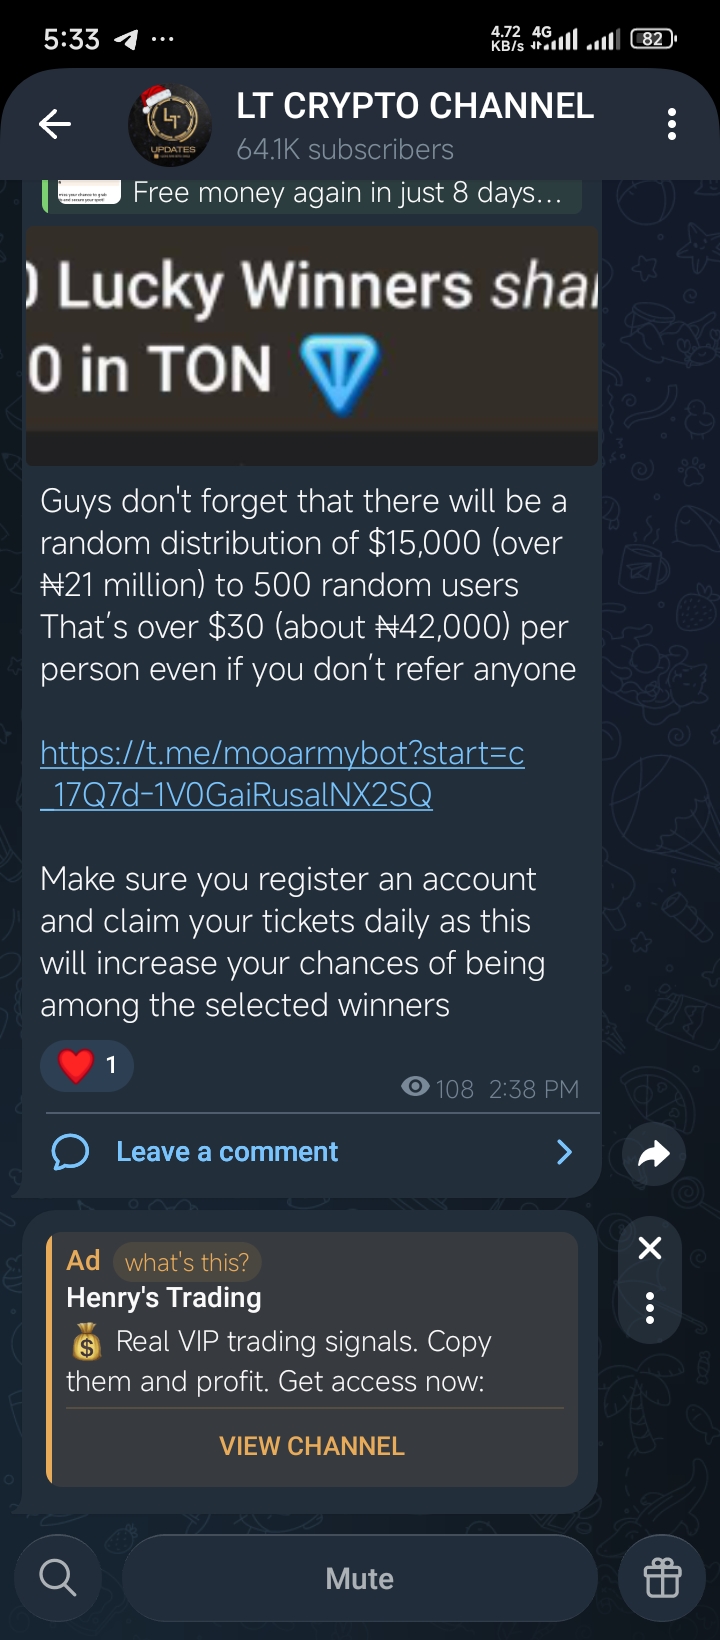Open the channel three-dot options menu
The width and height of the screenshot is (720, 1640).
pyautogui.click(x=672, y=124)
